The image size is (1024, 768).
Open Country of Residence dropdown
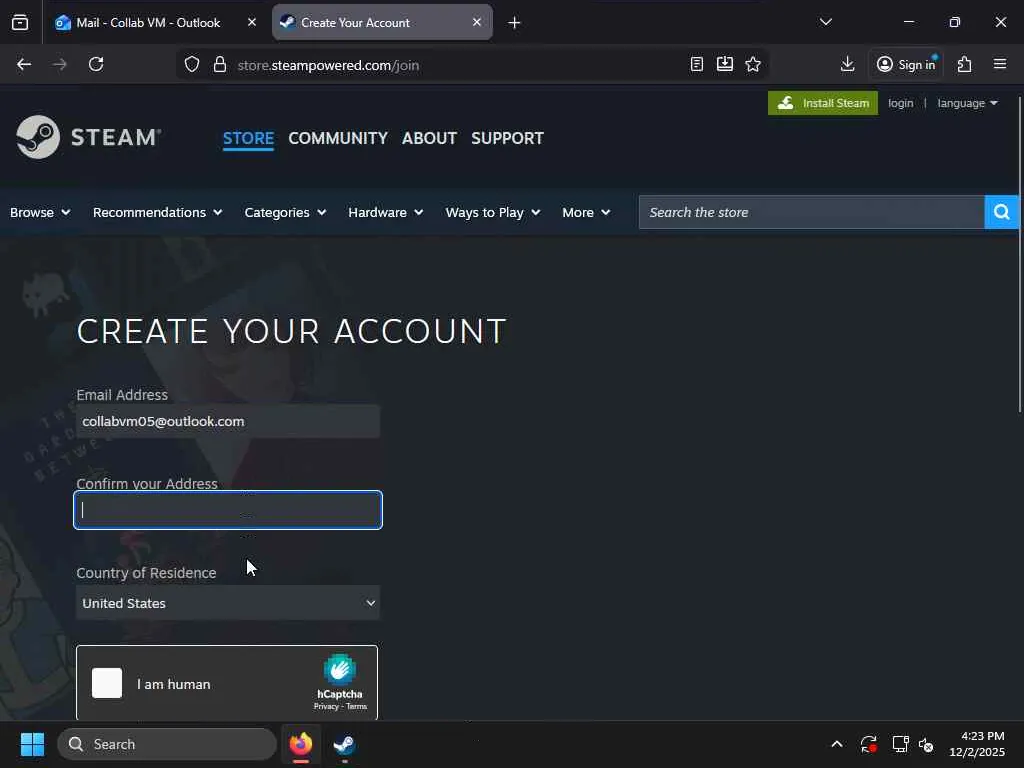click(x=228, y=603)
